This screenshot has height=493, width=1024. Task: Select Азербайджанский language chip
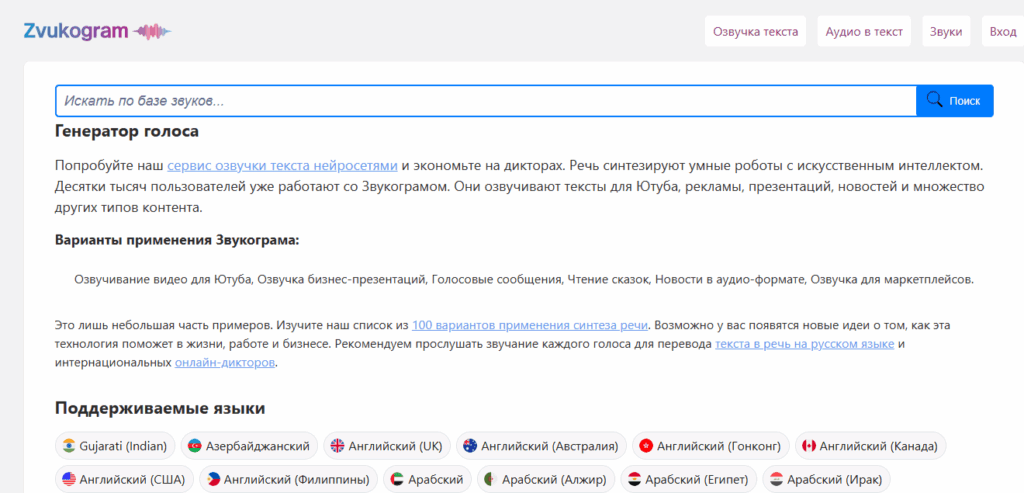click(x=249, y=446)
